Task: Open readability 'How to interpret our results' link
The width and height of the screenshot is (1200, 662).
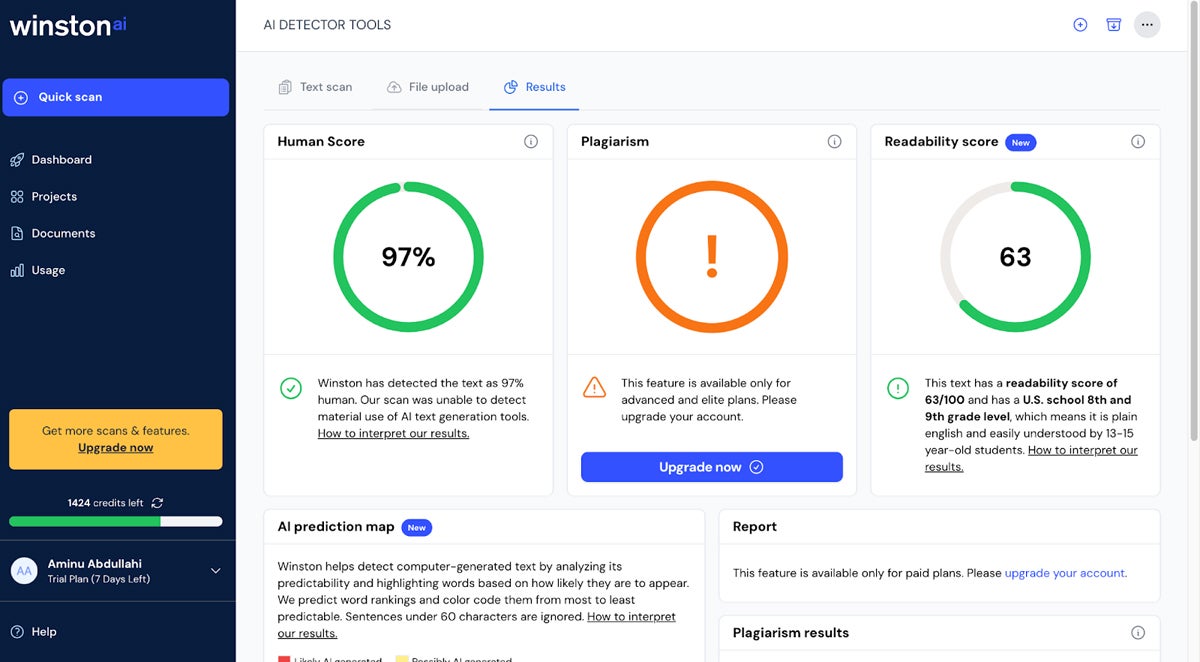Action: (1031, 458)
